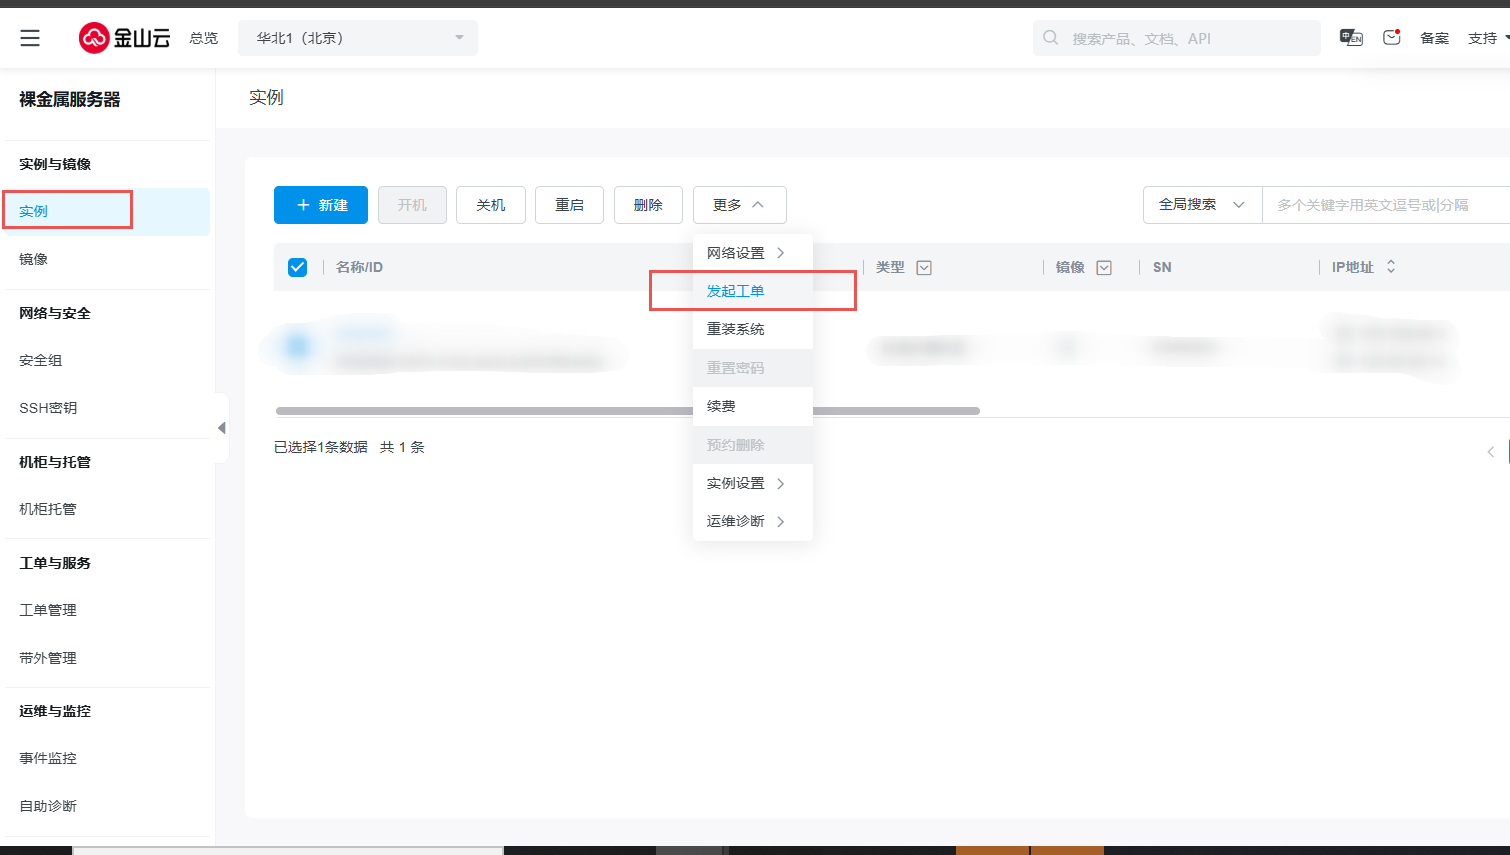Click the IP地址 column sort icon
Viewport: 1510px width, 855px height.
point(1391,267)
